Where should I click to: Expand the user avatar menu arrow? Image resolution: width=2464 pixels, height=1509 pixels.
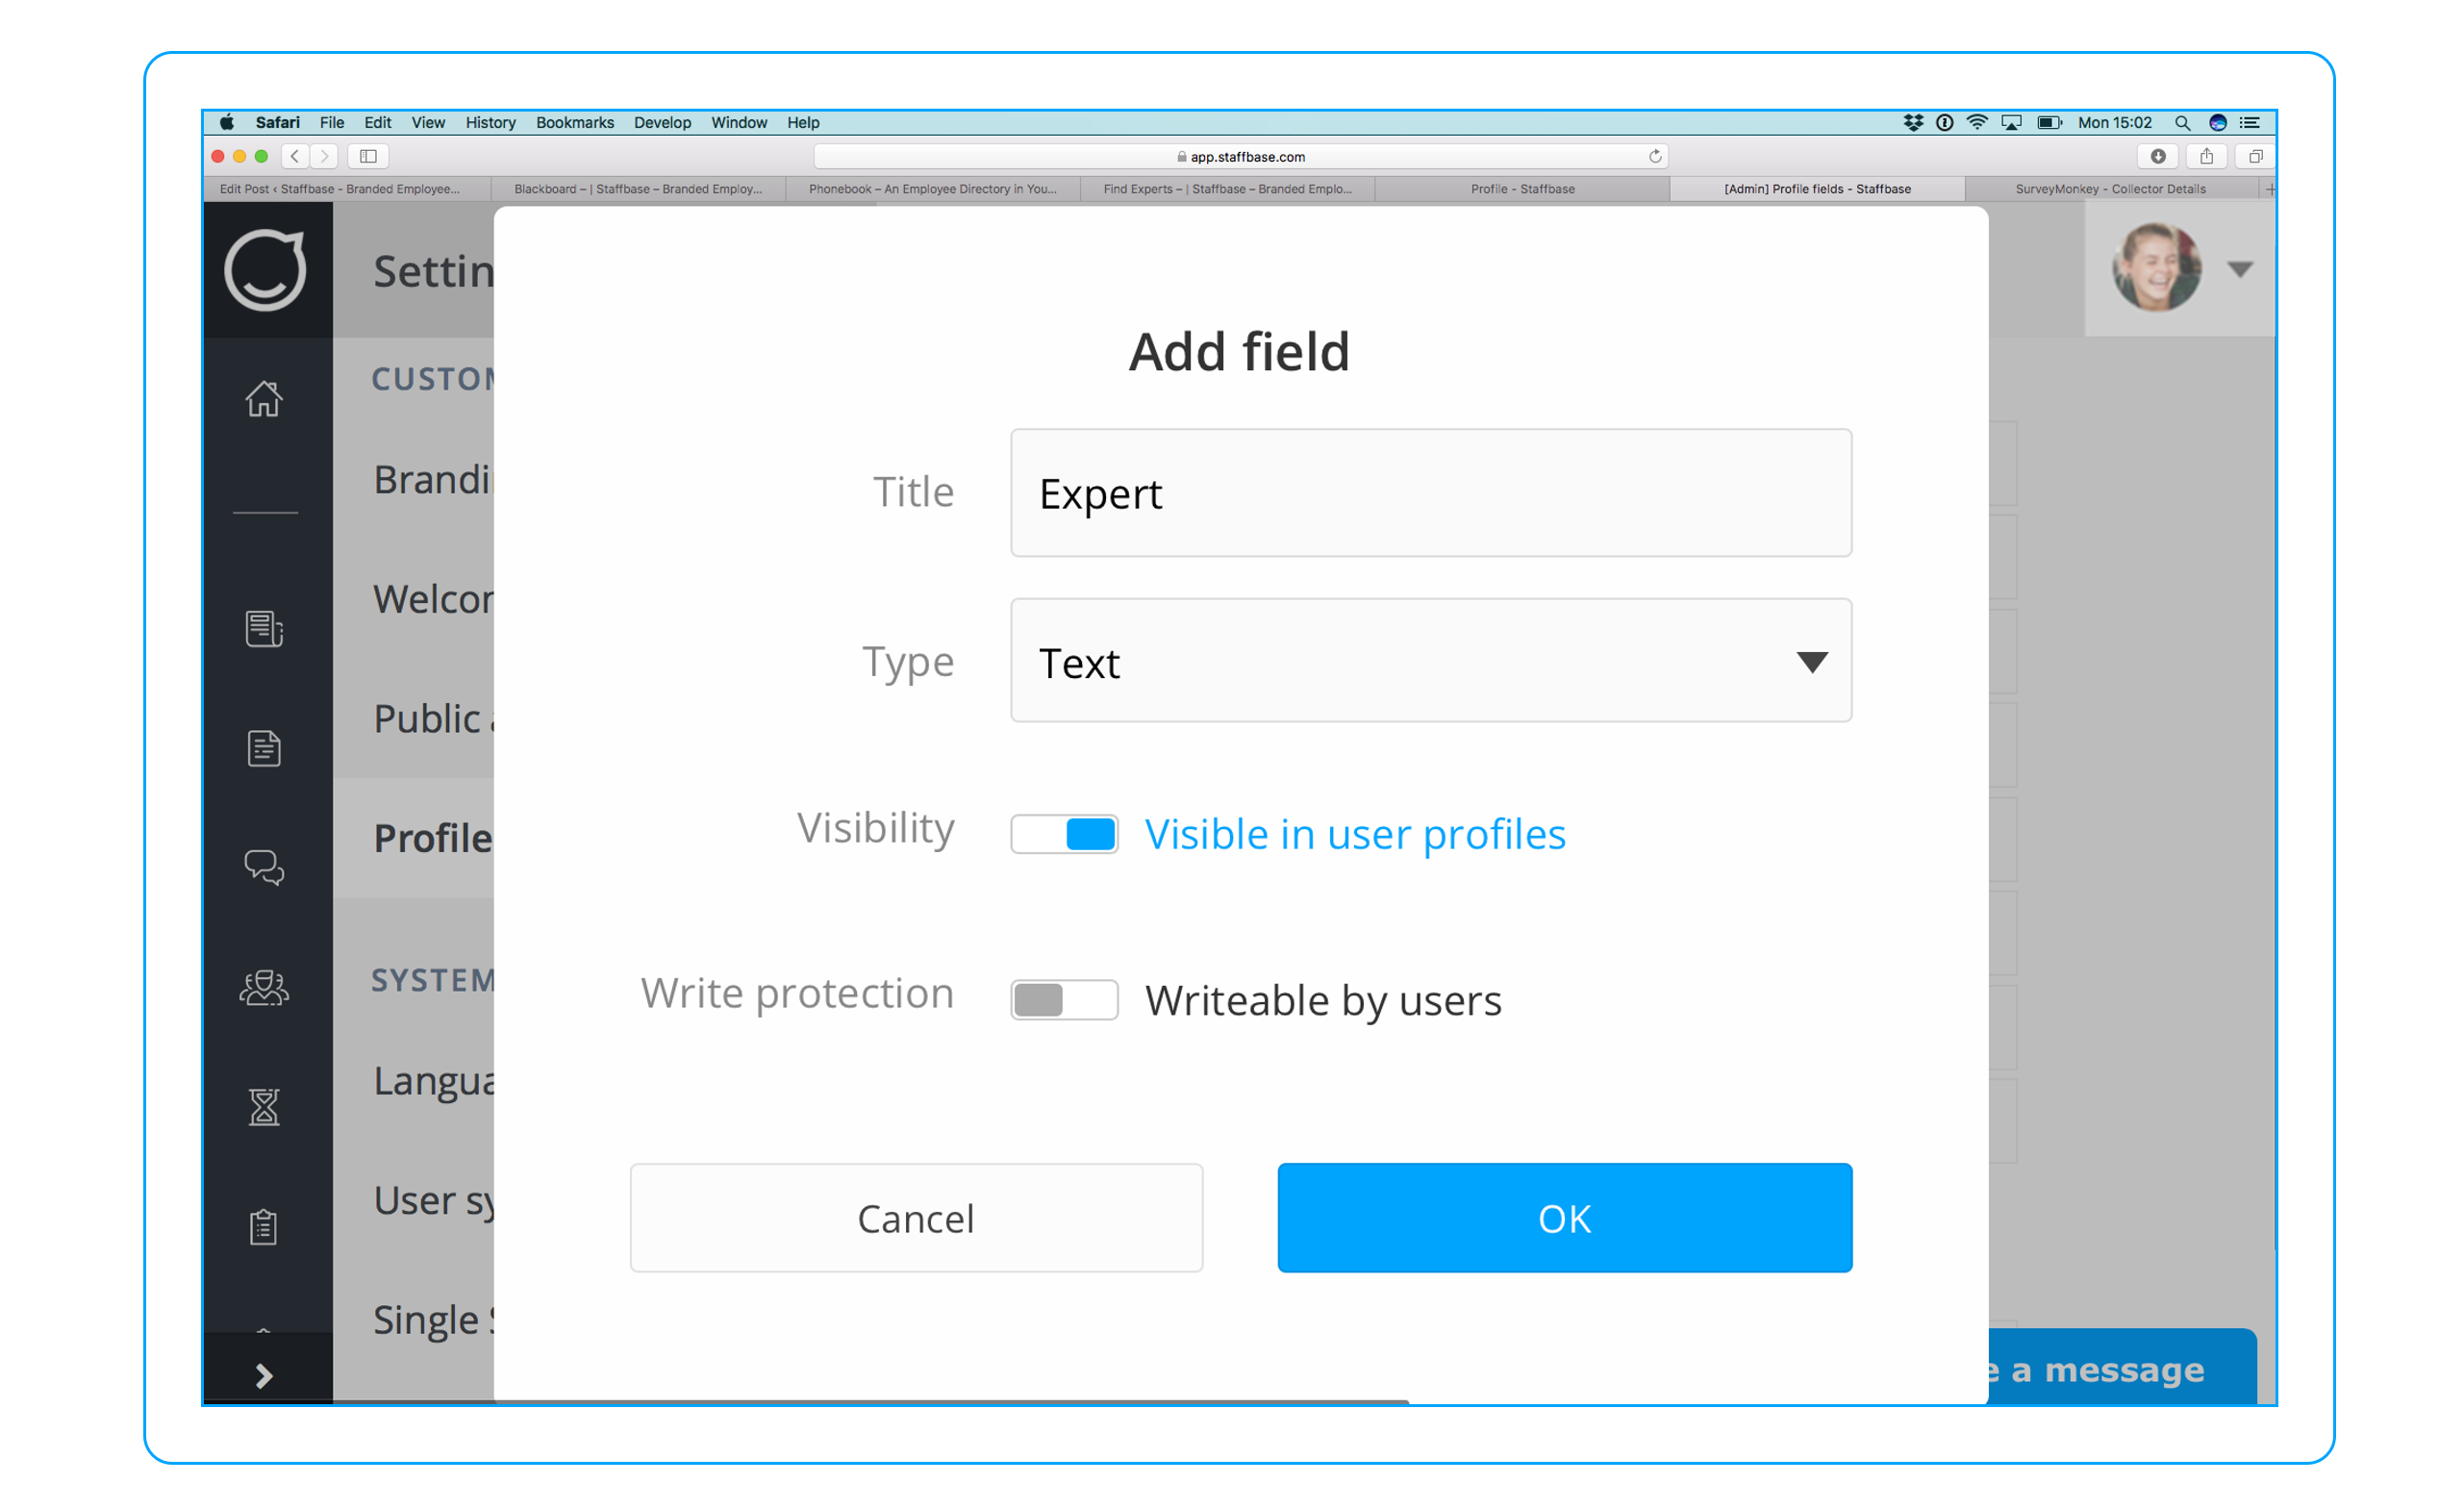coord(2240,269)
